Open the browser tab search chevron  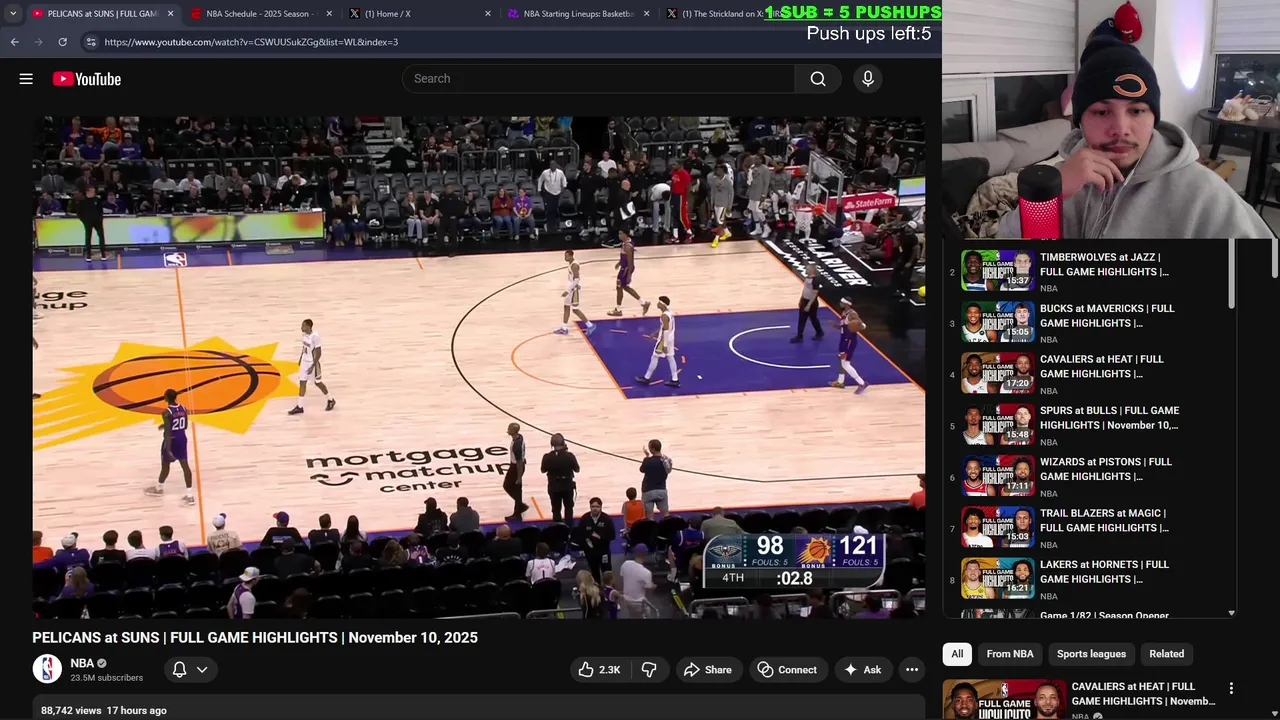[13, 14]
